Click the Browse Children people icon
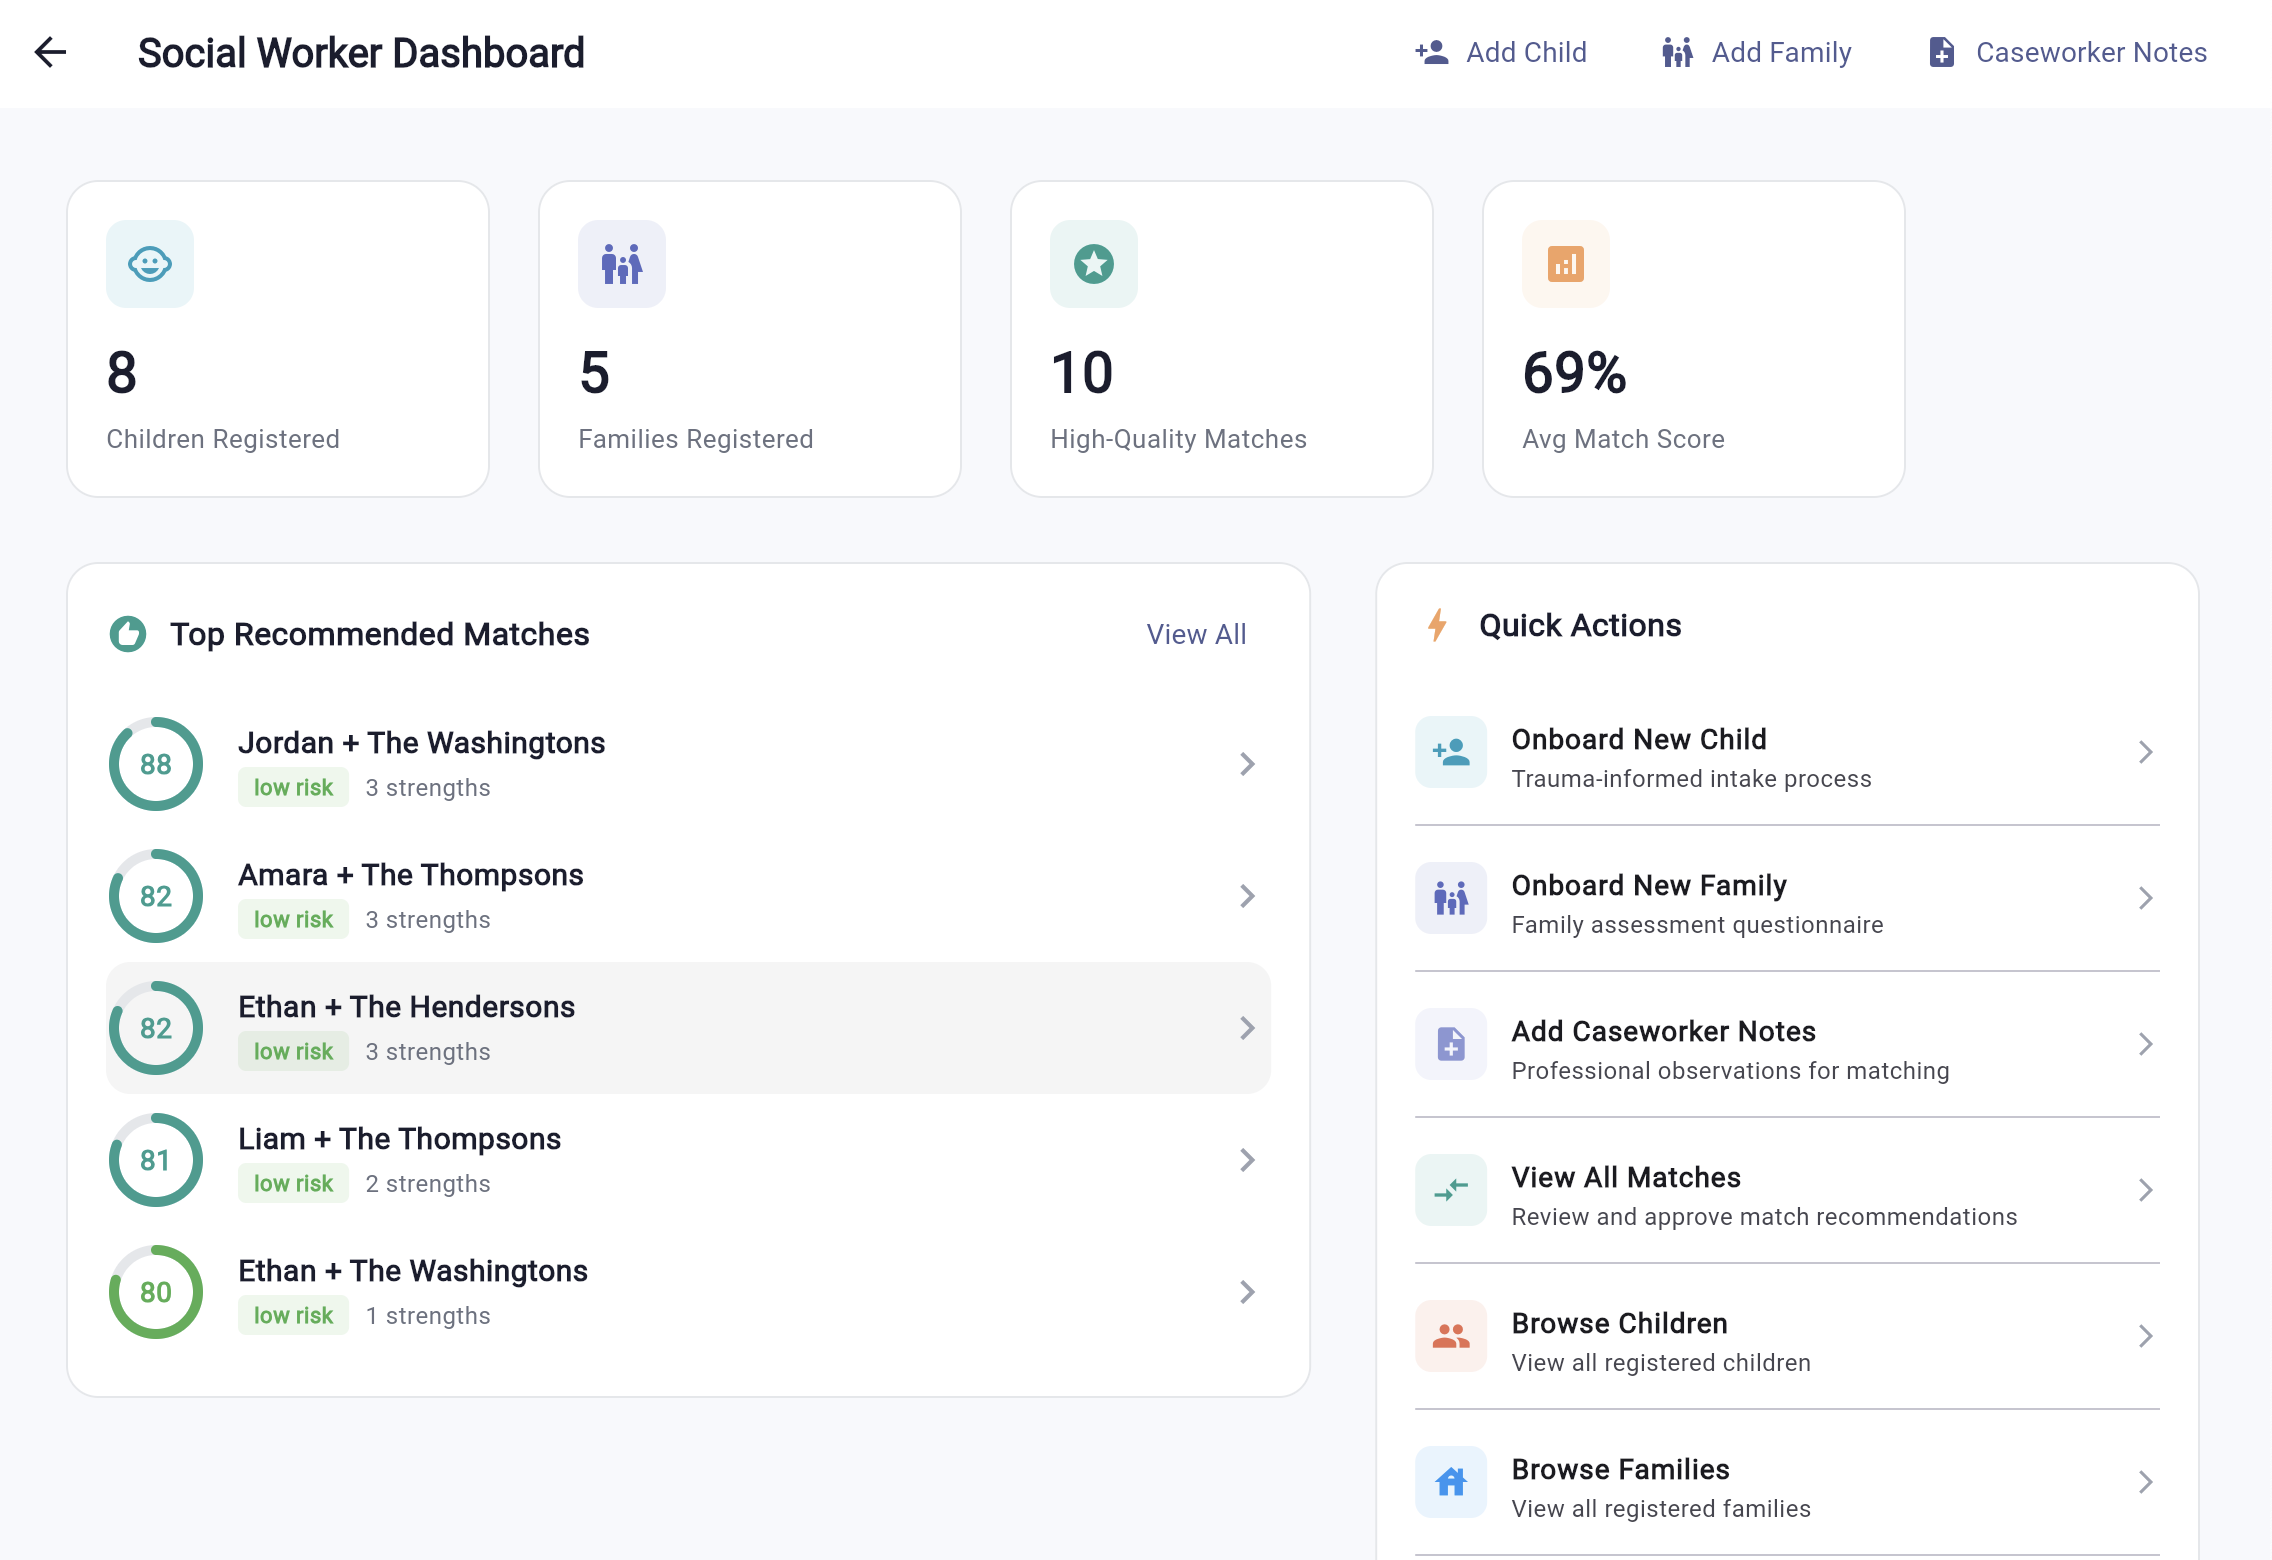The image size is (2272, 1560). point(1450,1336)
